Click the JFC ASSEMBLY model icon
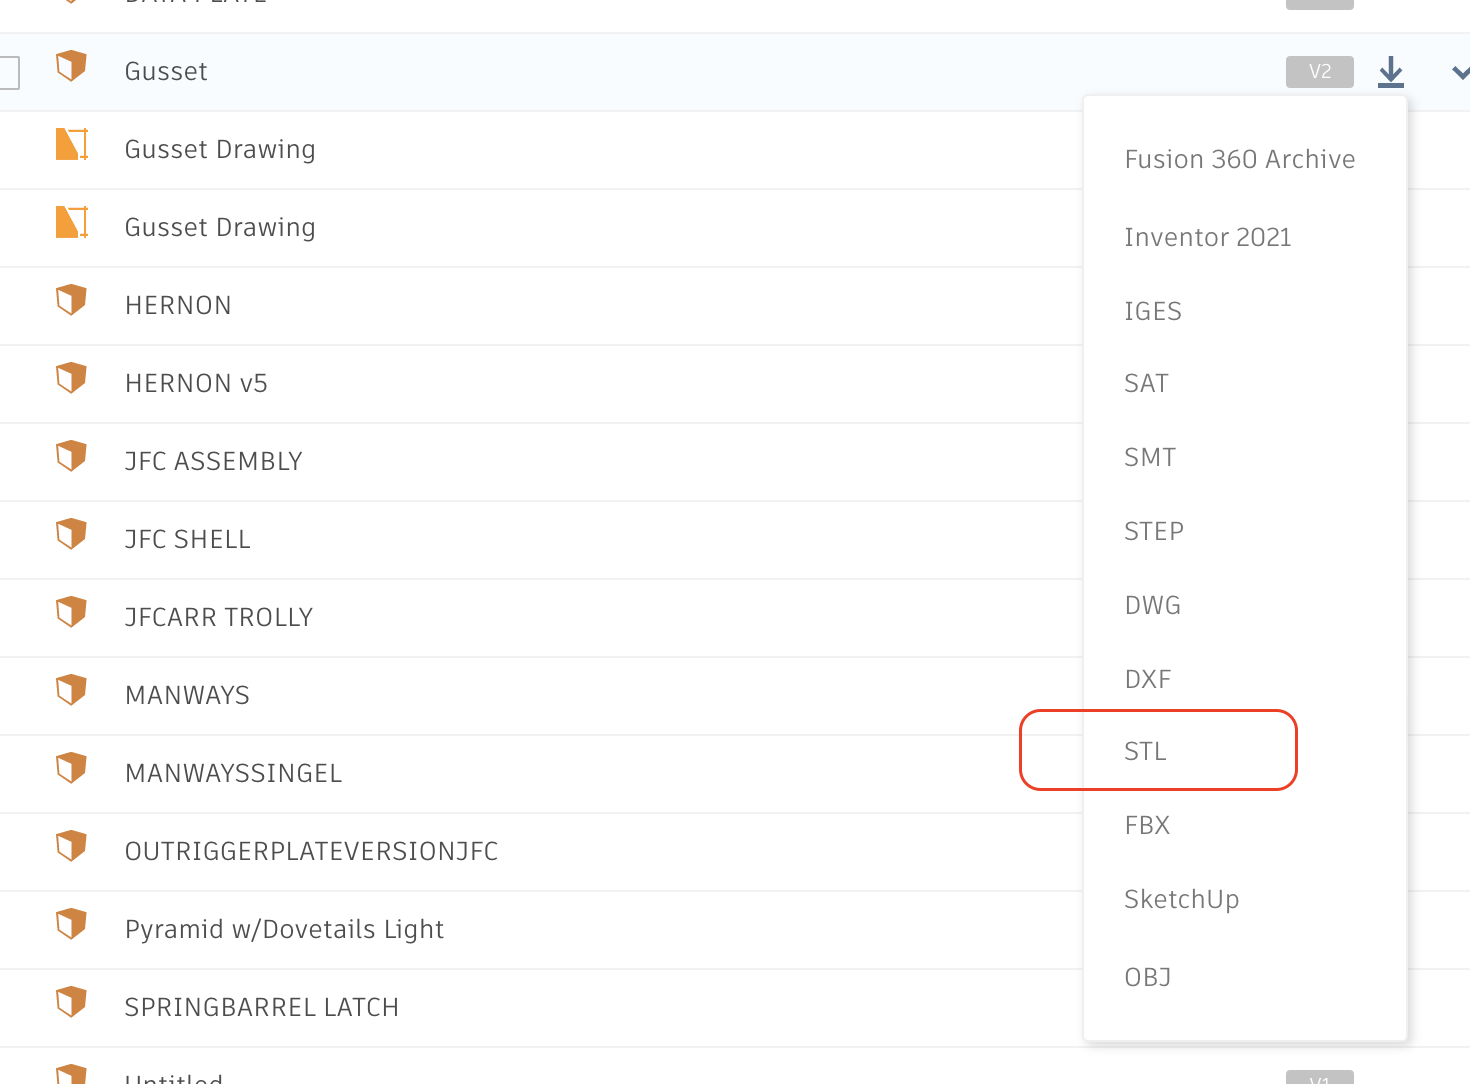Viewport: 1470px width, 1084px height. point(71,456)
